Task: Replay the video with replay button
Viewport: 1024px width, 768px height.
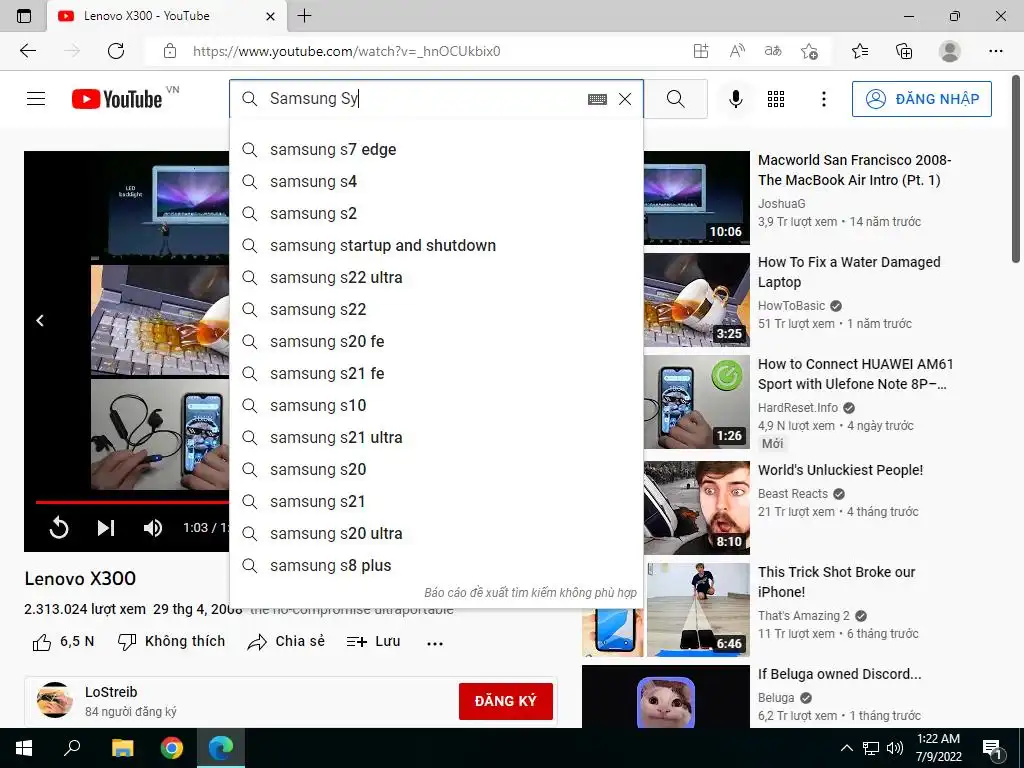Action: [x=59, y=528]
